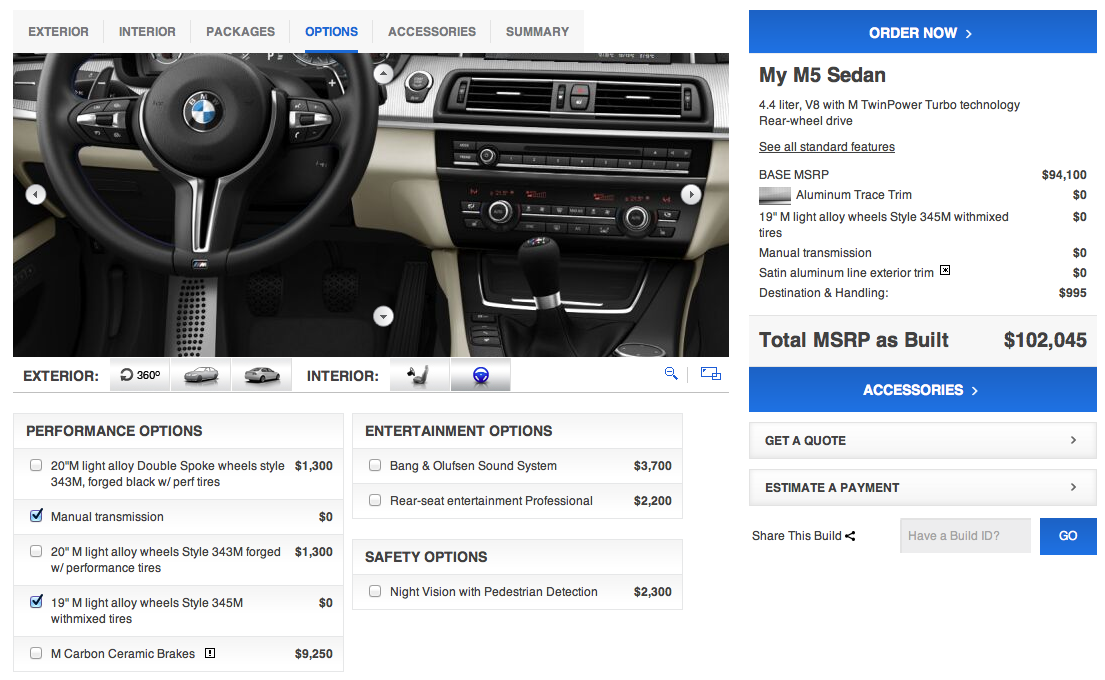Click the Have a Build ID input field
Viewport: 1105px width, 680px height.
click(964, 536)
